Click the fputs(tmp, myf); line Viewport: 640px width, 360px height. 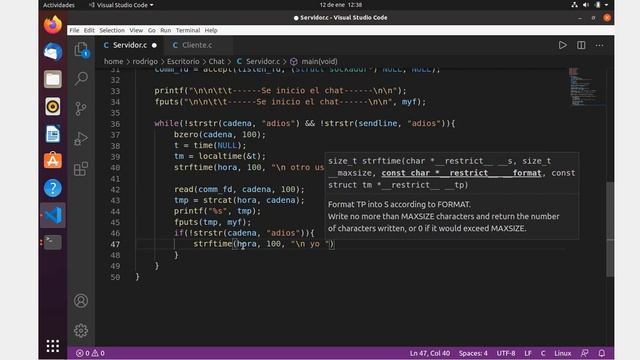212,222
